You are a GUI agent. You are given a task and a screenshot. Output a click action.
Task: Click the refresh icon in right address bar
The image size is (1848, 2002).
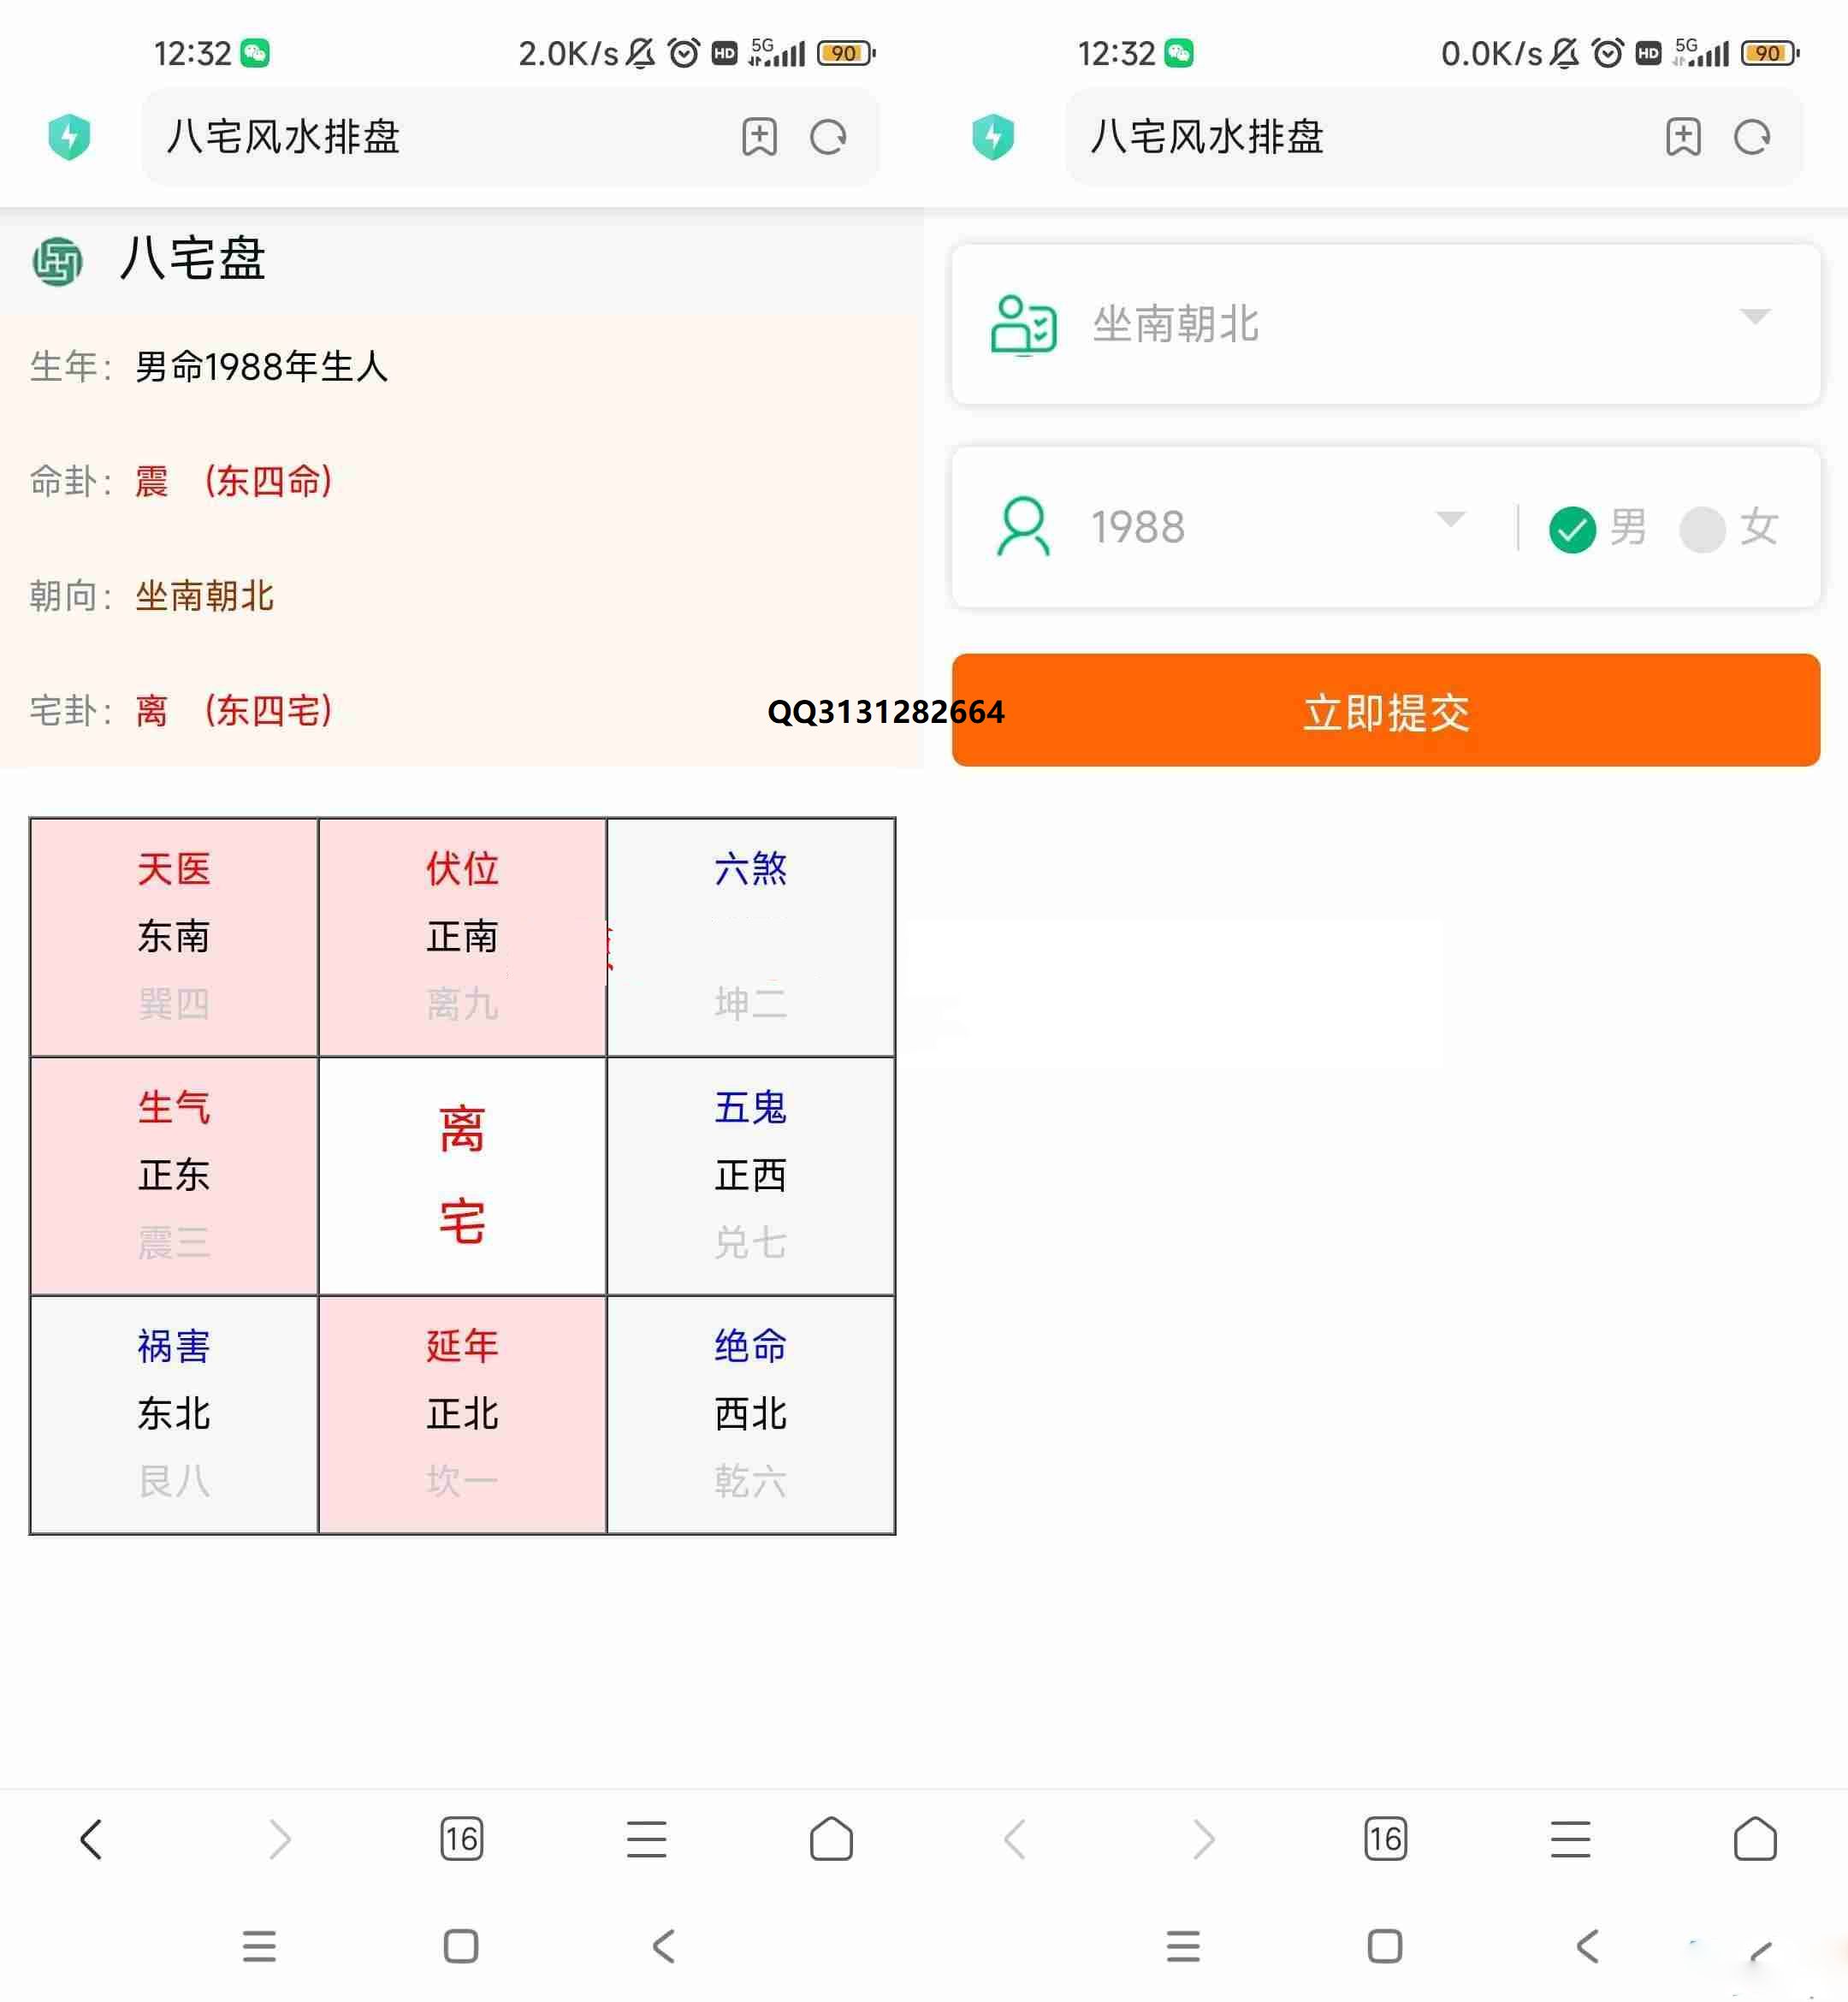[x=1752, y=137]
